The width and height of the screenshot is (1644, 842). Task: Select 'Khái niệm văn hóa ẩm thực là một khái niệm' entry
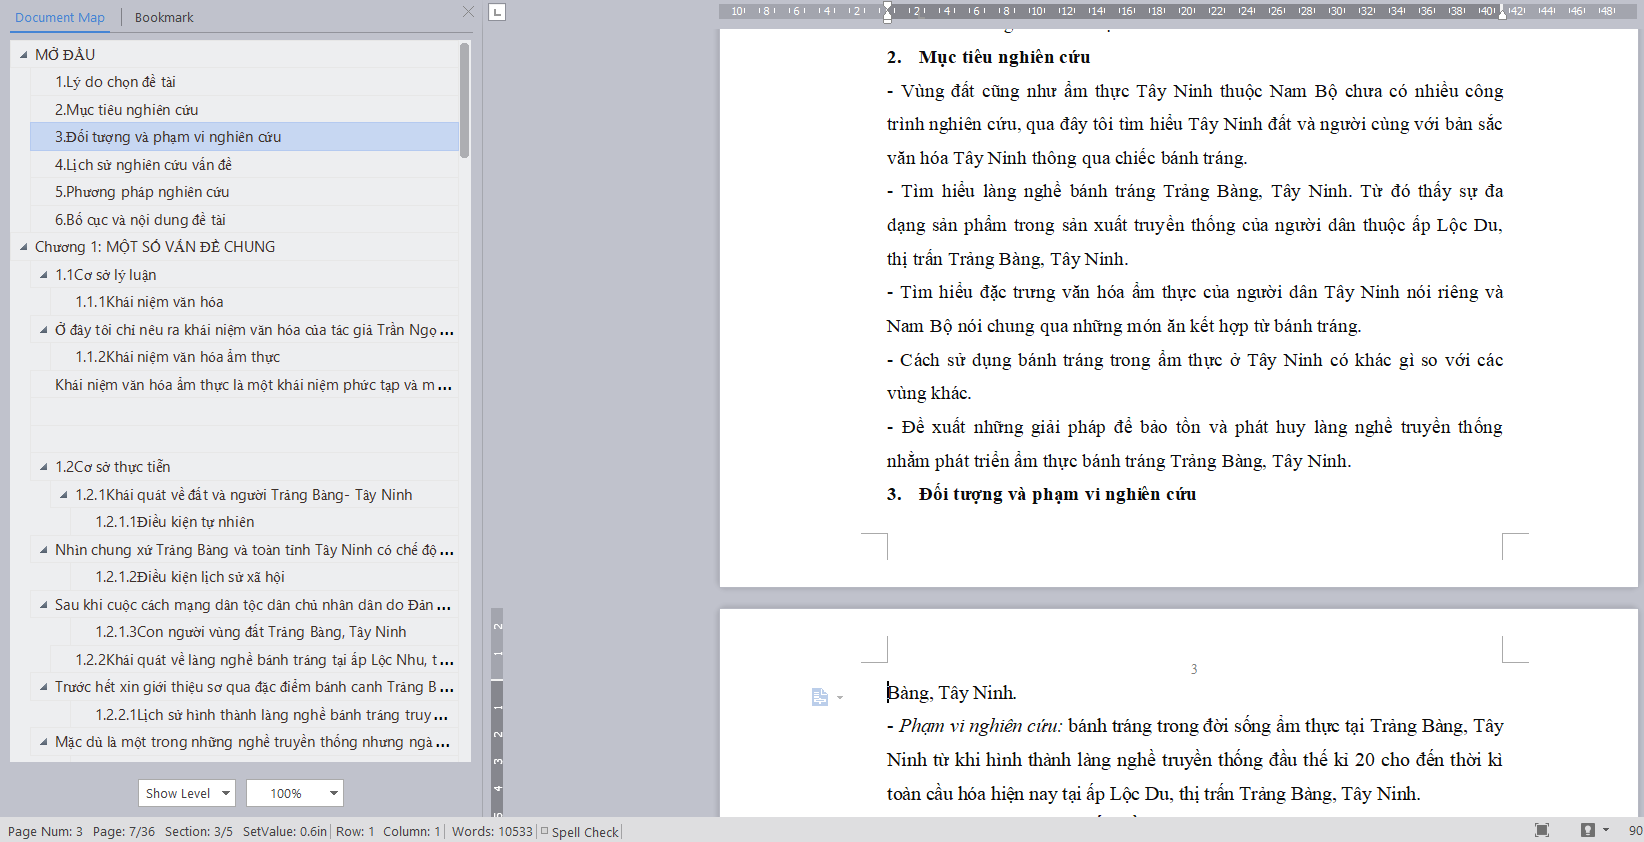click(x=244, y=385)
